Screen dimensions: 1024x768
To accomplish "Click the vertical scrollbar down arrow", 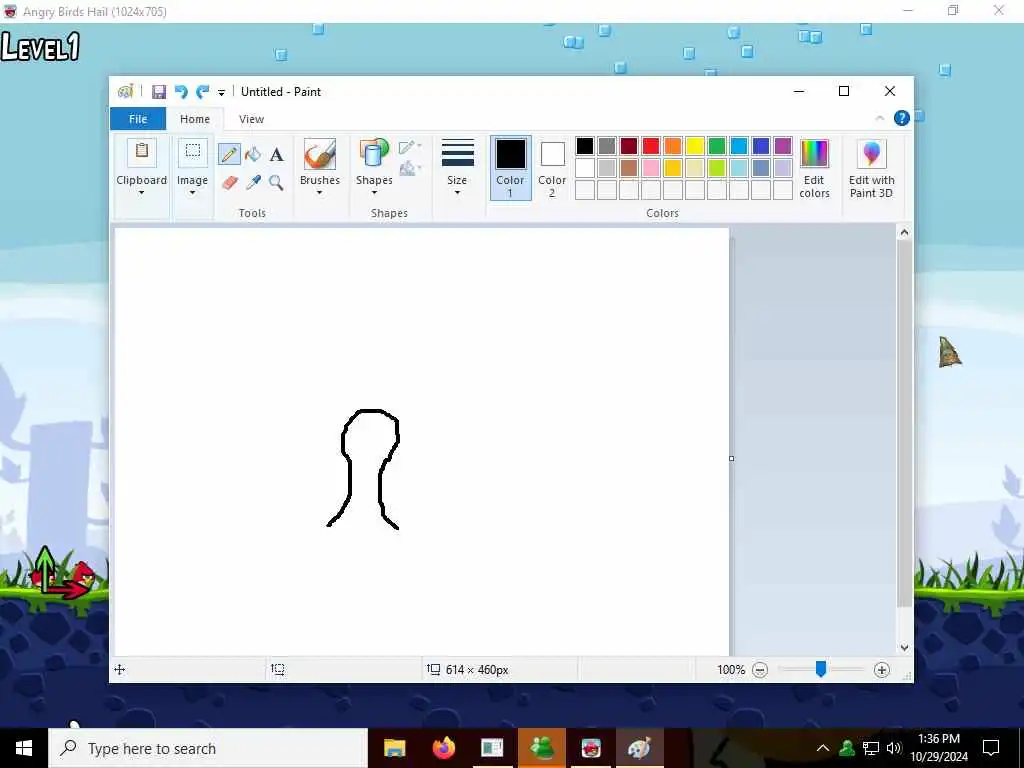I will tap(904, 648).
